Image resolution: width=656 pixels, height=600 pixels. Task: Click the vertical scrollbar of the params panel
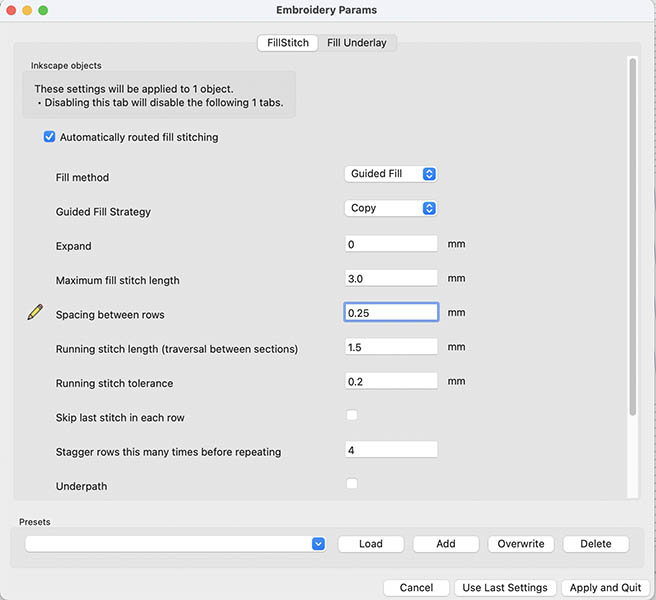coord(632,240)
